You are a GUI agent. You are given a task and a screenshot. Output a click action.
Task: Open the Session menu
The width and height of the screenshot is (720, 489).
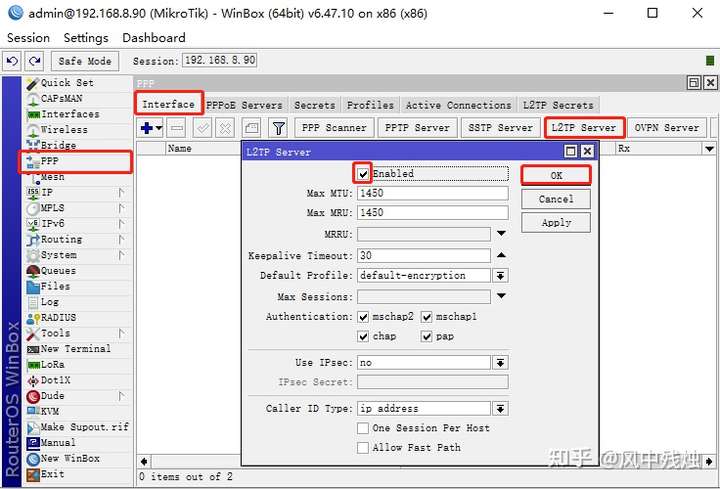click(x=28, y=38)
